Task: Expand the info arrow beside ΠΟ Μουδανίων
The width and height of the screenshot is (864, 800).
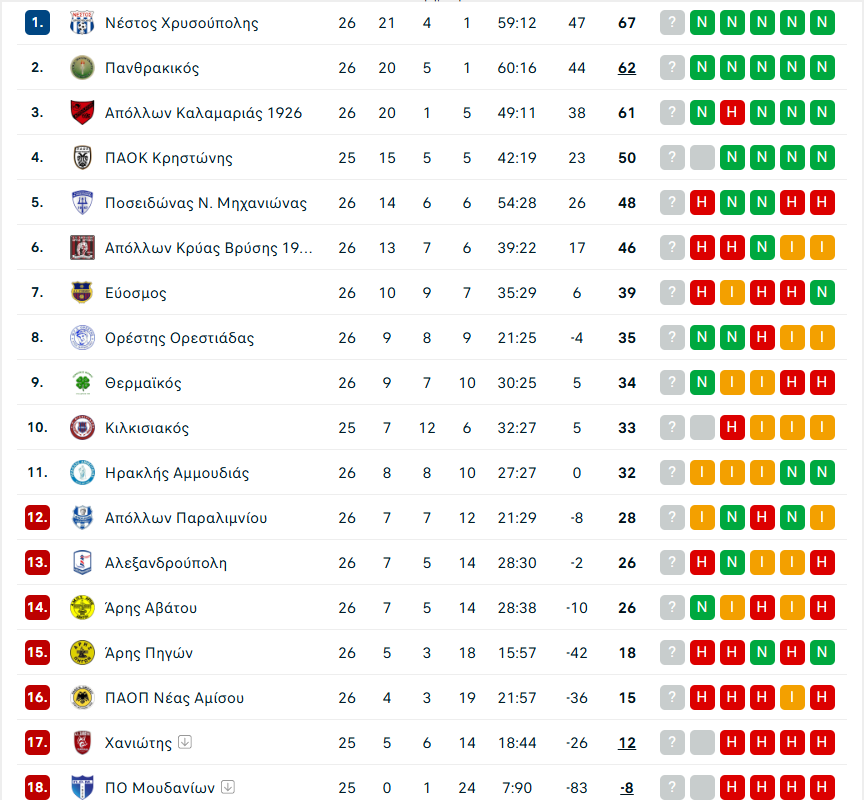Action: [x=228, y=787]
